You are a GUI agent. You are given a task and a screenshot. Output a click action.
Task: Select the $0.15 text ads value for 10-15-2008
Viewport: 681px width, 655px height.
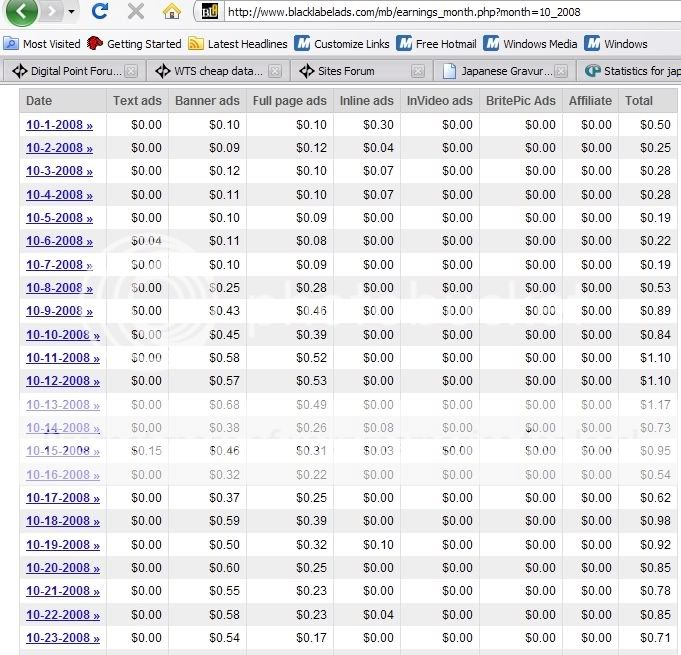[146, 451]
